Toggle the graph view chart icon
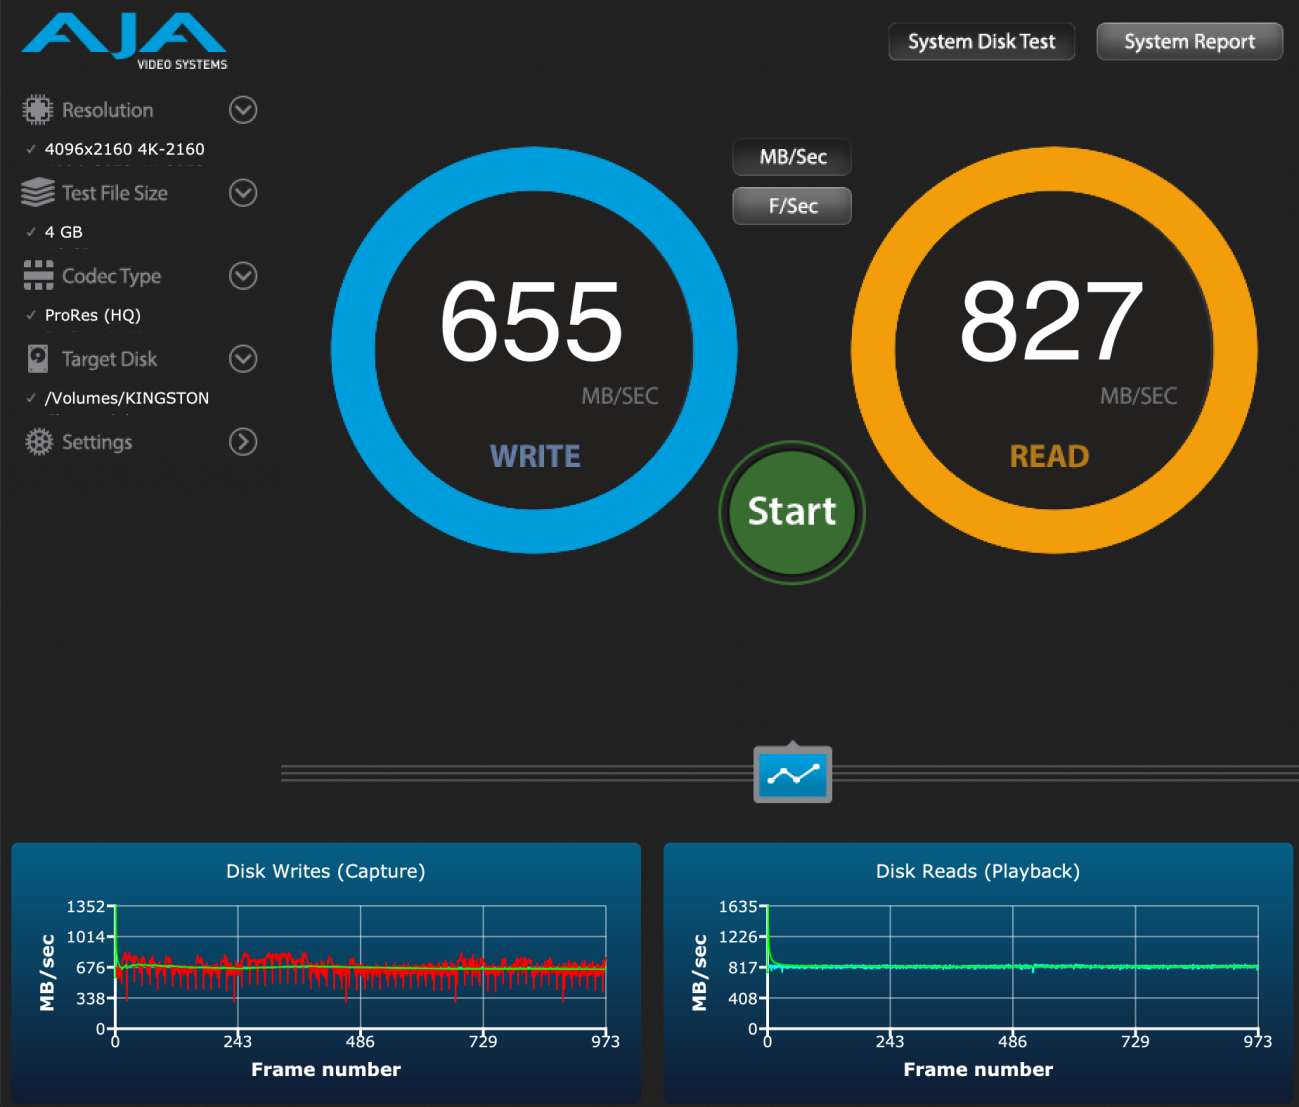 [x=792, y=774]
